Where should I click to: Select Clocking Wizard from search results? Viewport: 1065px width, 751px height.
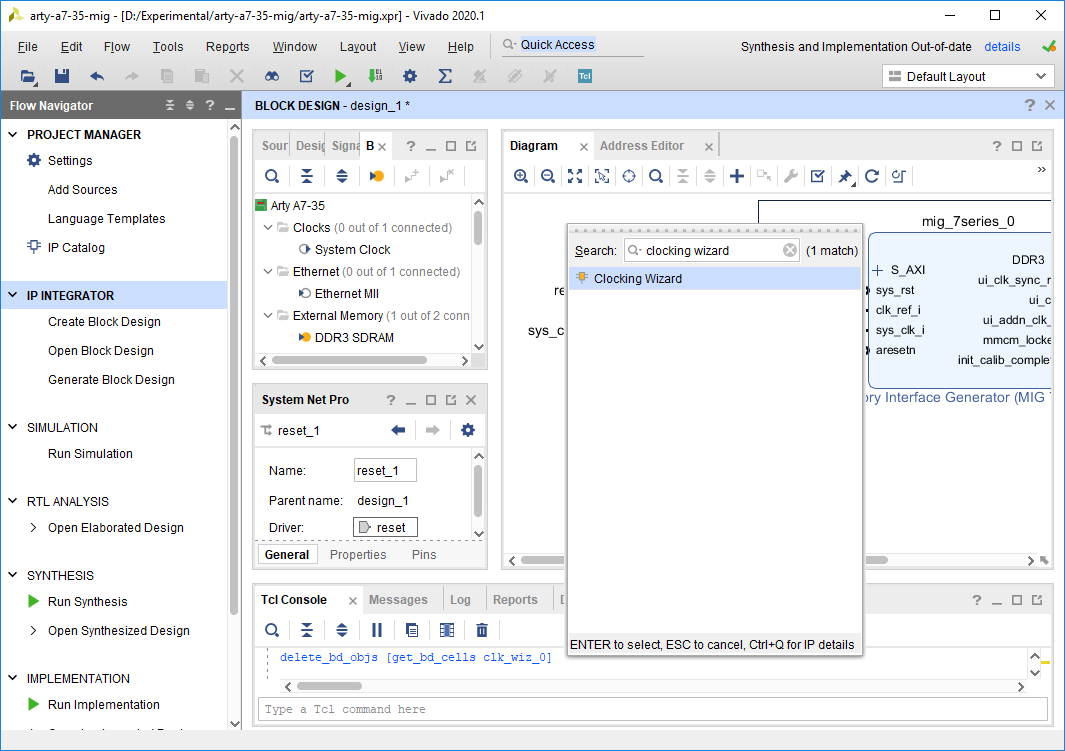click(715, 278)
